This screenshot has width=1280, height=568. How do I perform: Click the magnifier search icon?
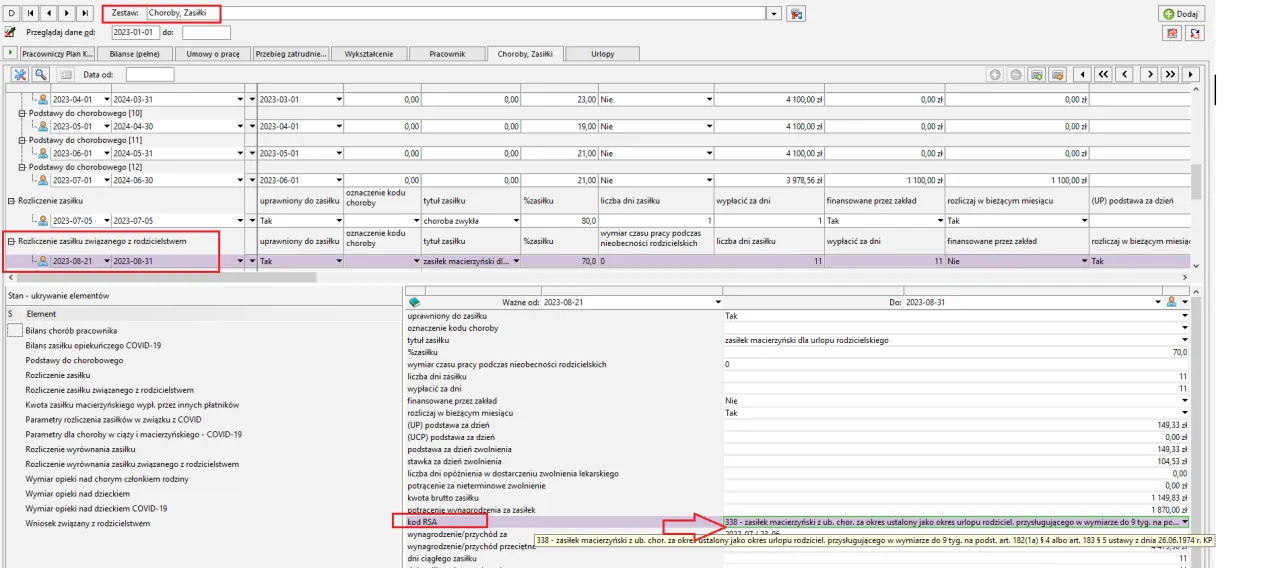point(41,74)
